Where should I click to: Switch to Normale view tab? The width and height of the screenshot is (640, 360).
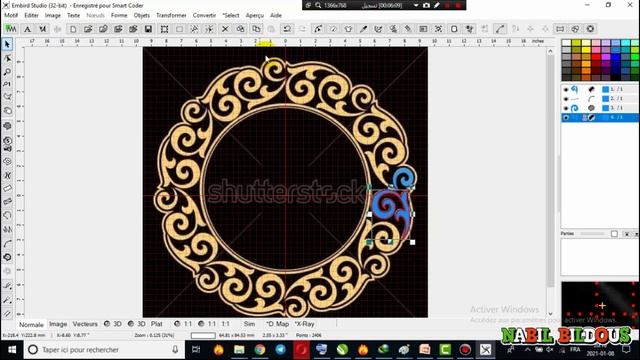[31, 324]
